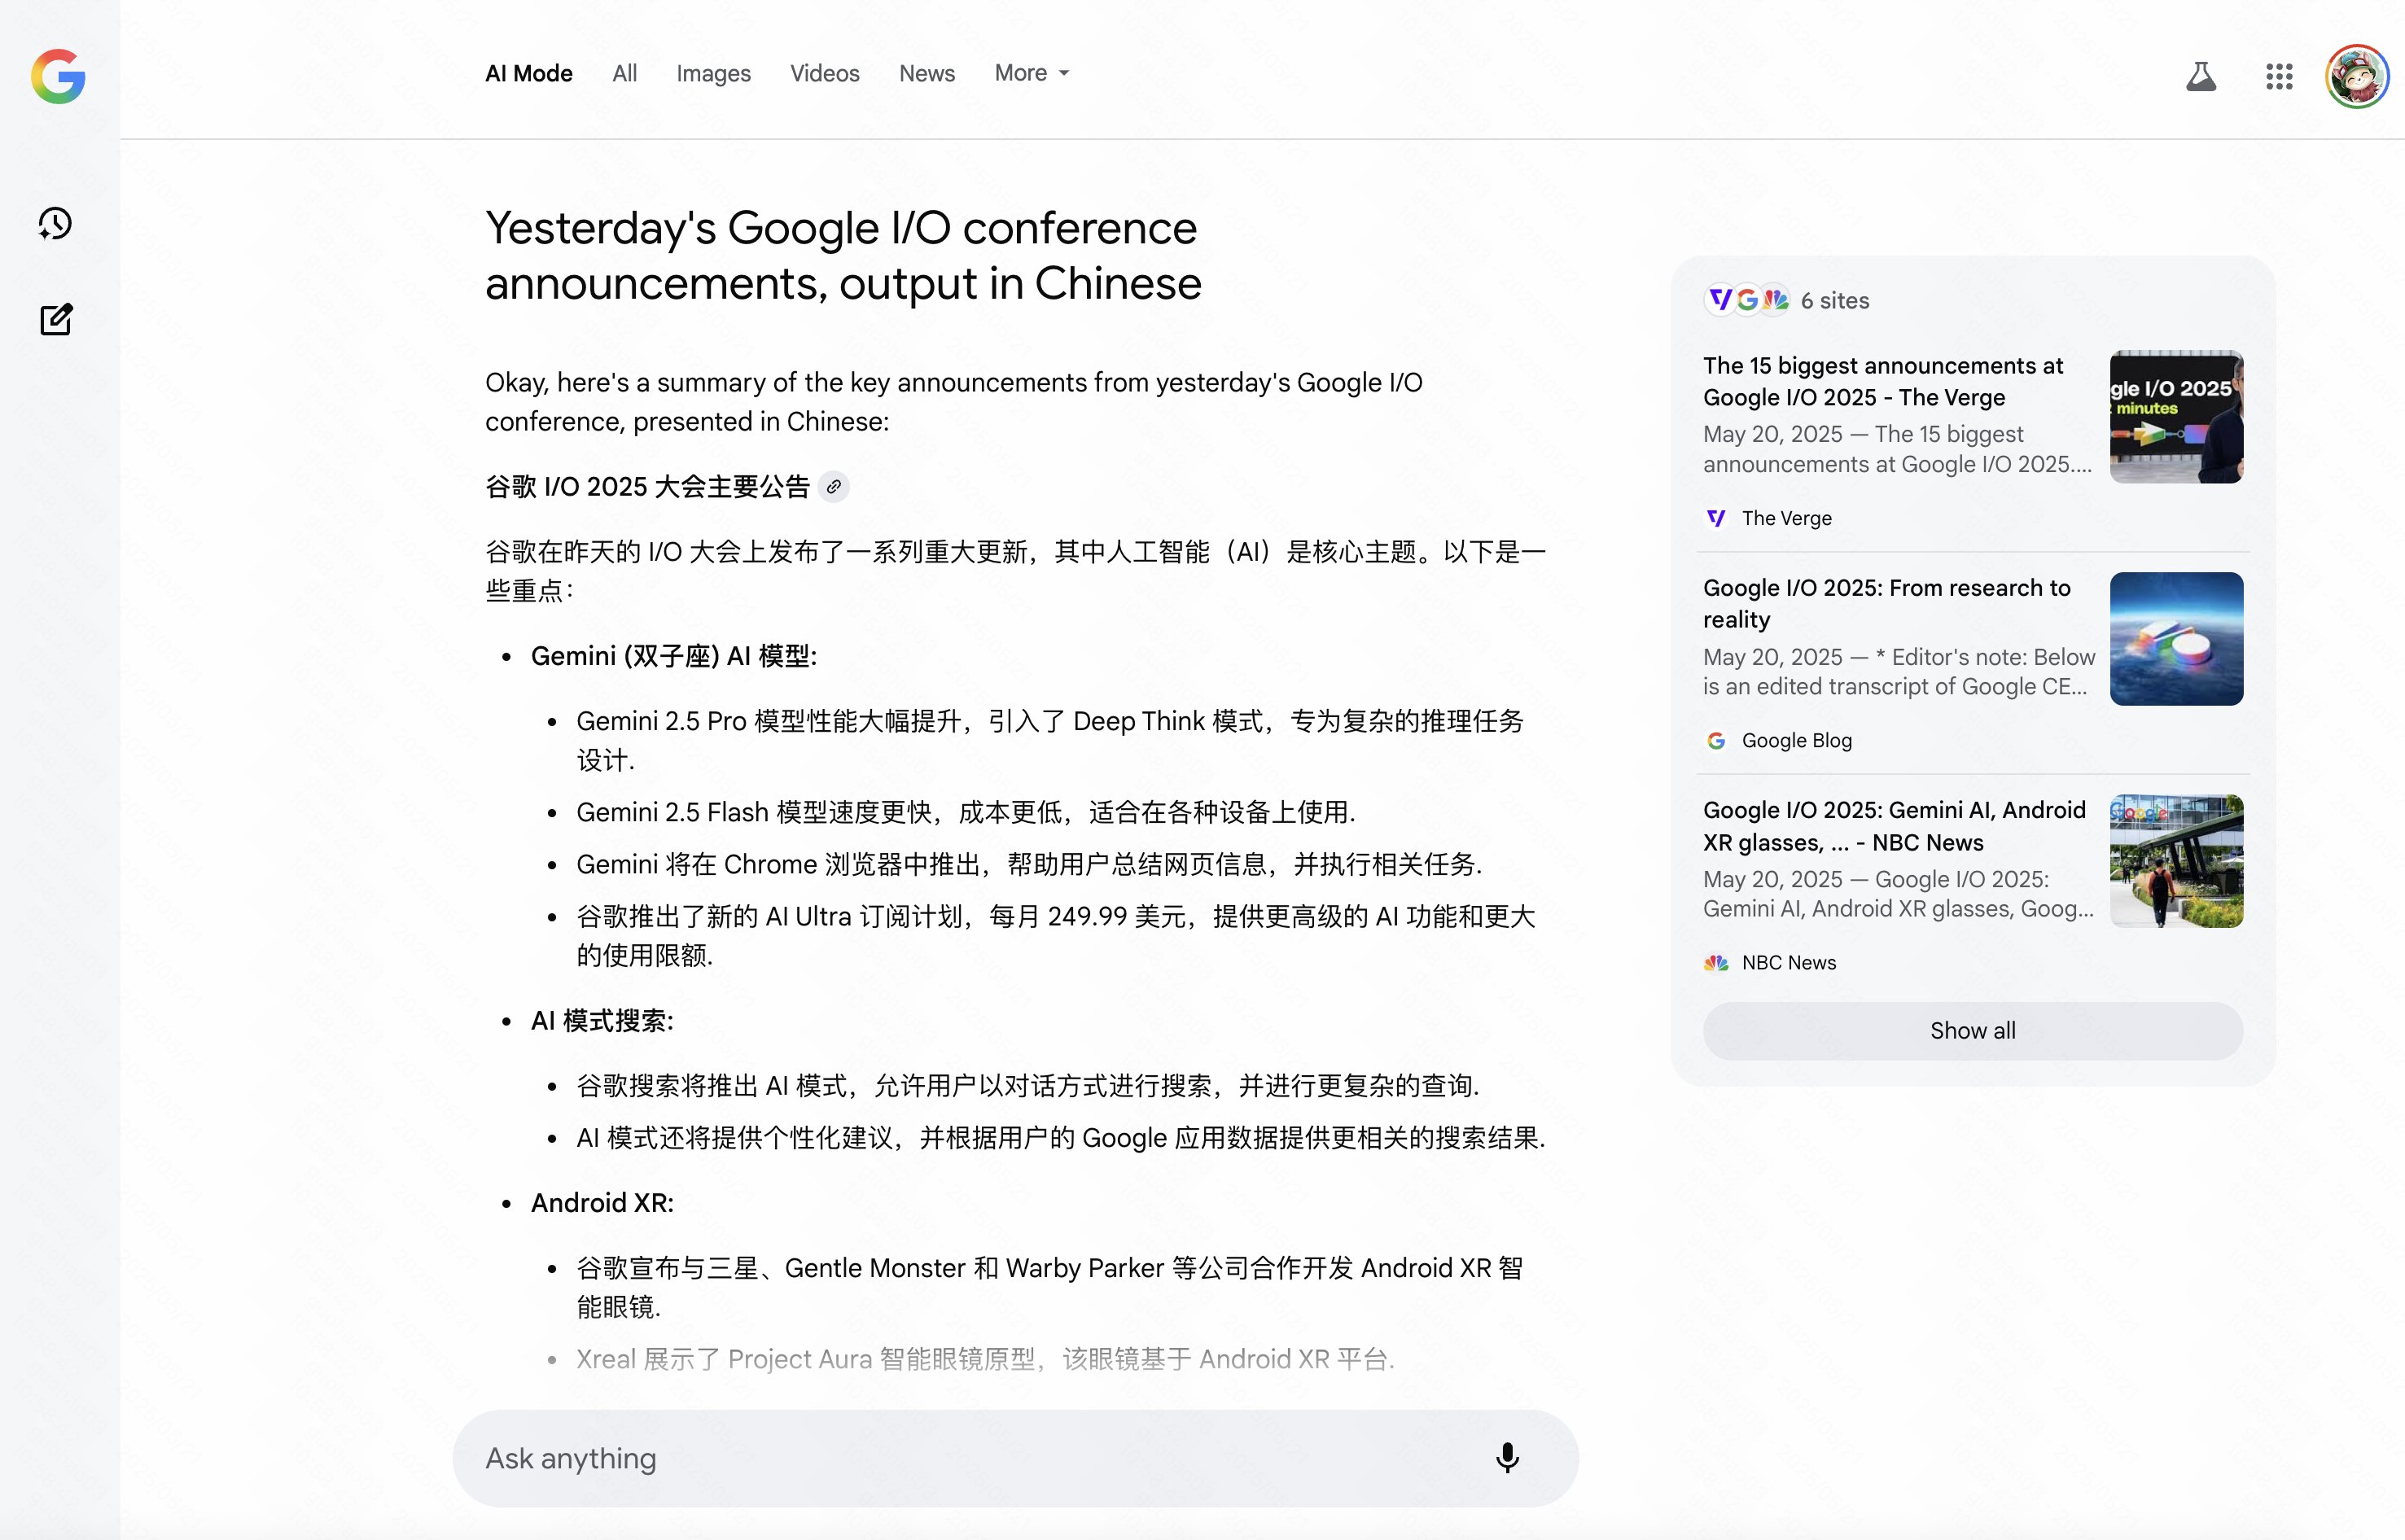
Task: Click The Verge source logo under first card
Action: 1716,518
